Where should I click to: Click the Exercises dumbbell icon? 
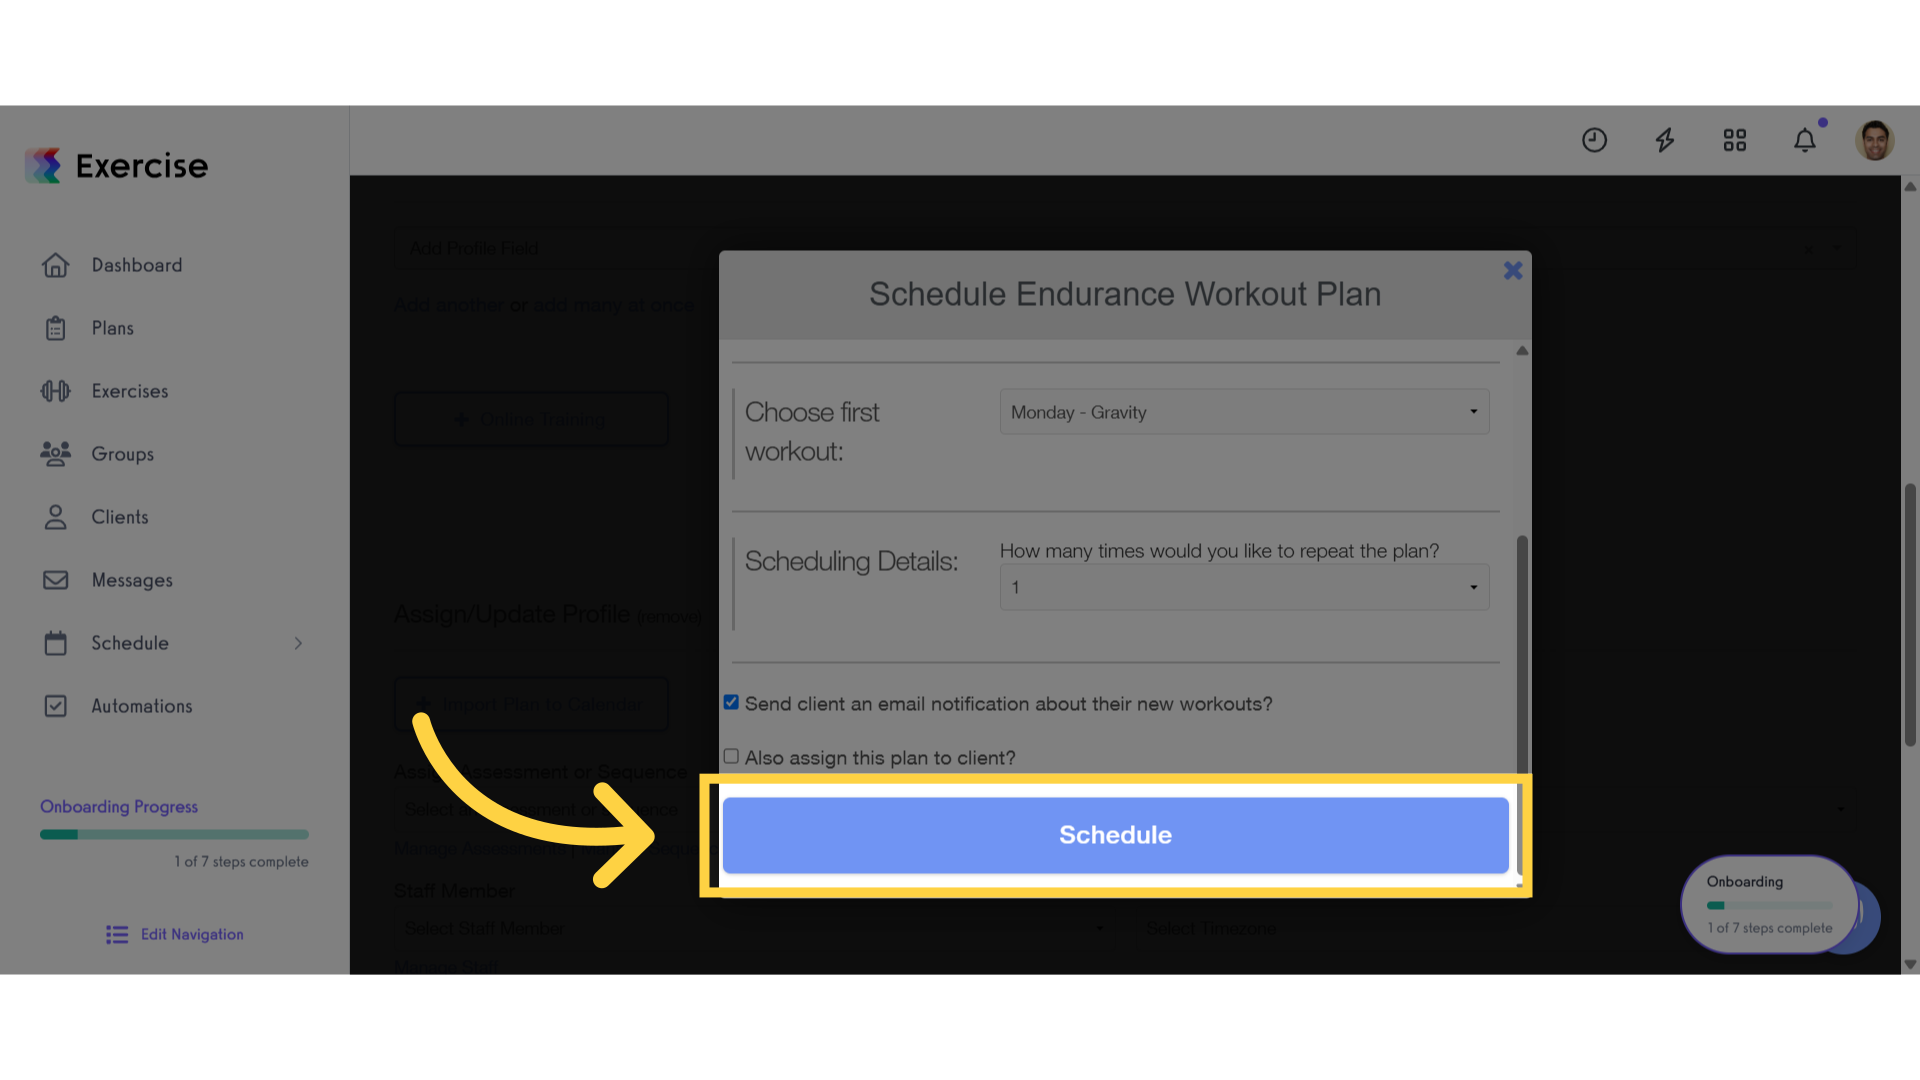coord(56,391)
